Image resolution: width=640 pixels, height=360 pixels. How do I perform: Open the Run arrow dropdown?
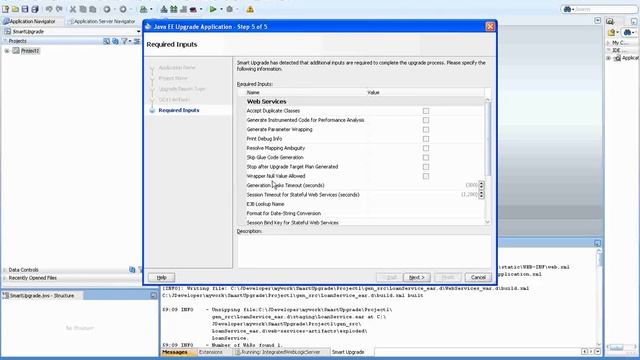pos(221,9)
